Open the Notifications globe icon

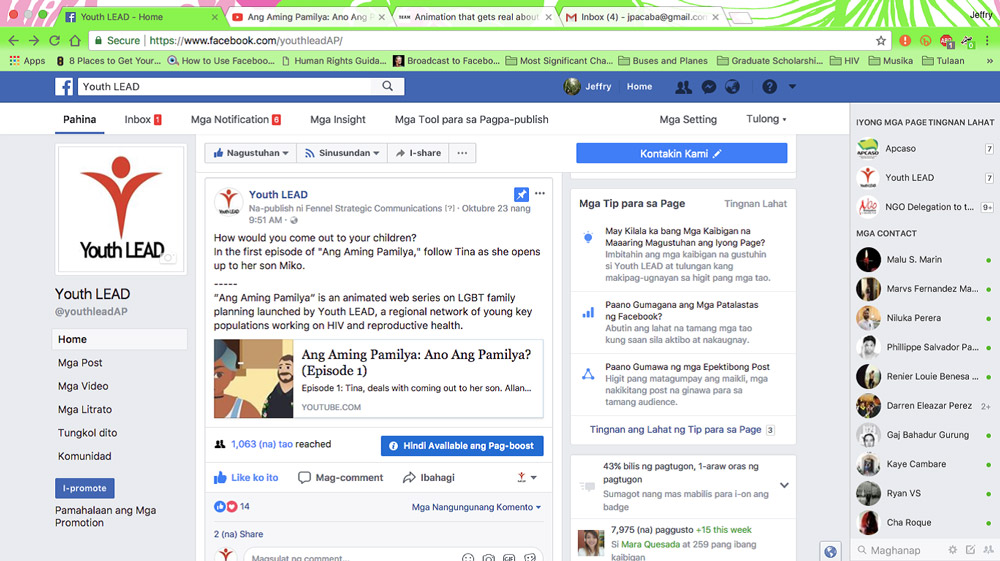pos(732,87)
